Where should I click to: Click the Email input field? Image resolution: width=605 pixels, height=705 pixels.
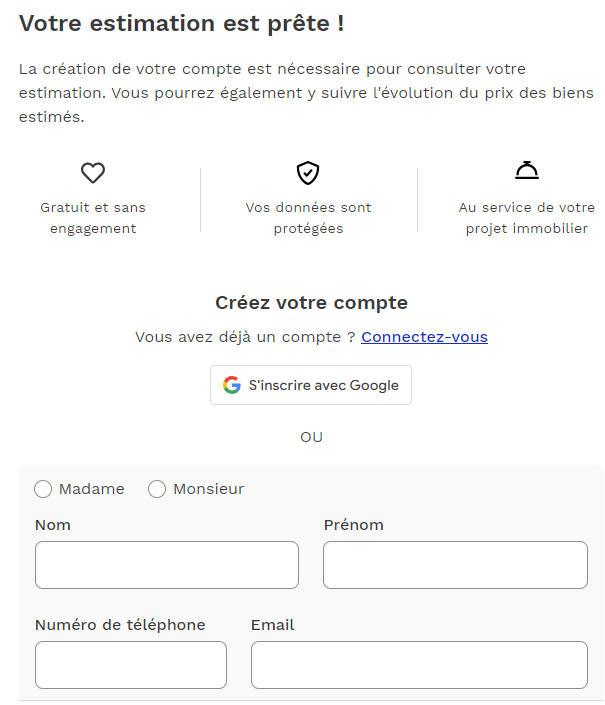click(x=419, y=665)
